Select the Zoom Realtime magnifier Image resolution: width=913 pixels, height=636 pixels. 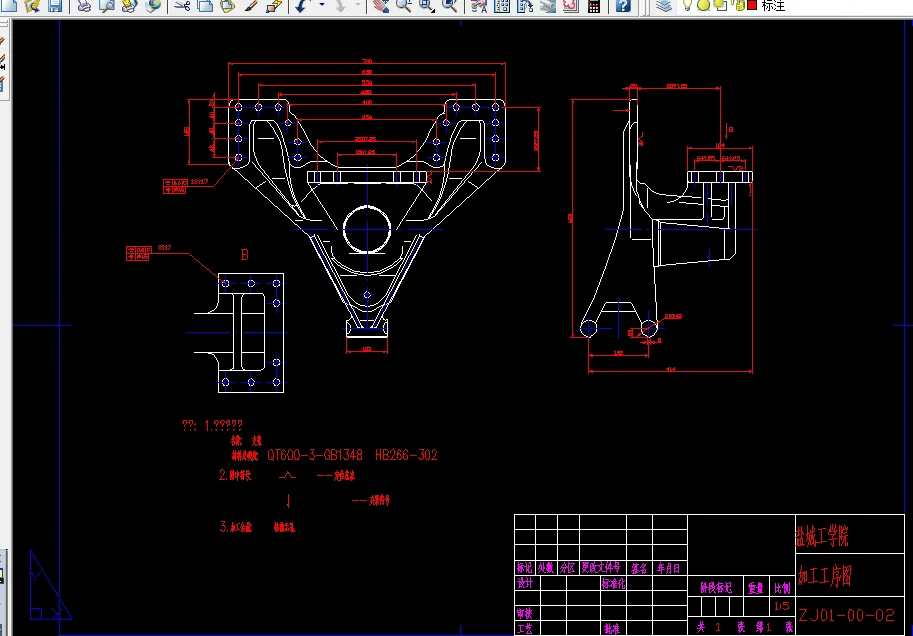(404, 6)
